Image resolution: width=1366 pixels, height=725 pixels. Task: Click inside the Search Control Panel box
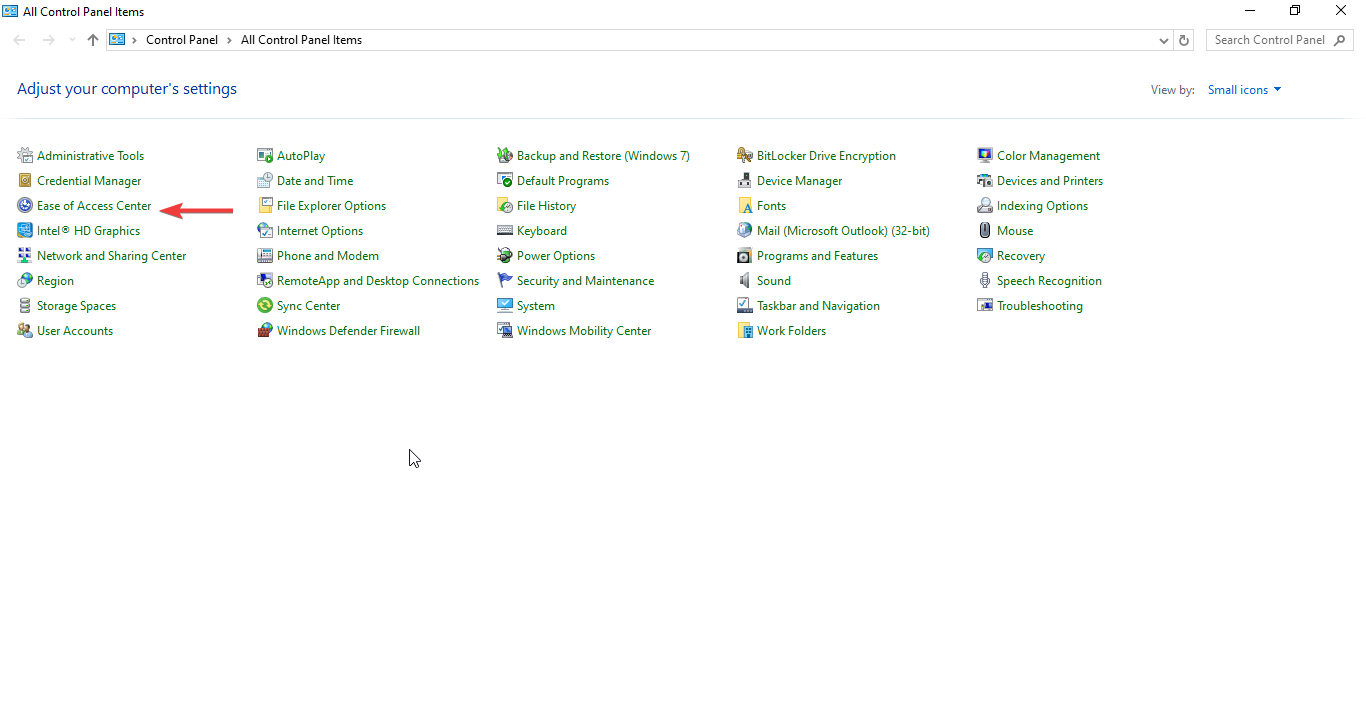pos(1270,39)
